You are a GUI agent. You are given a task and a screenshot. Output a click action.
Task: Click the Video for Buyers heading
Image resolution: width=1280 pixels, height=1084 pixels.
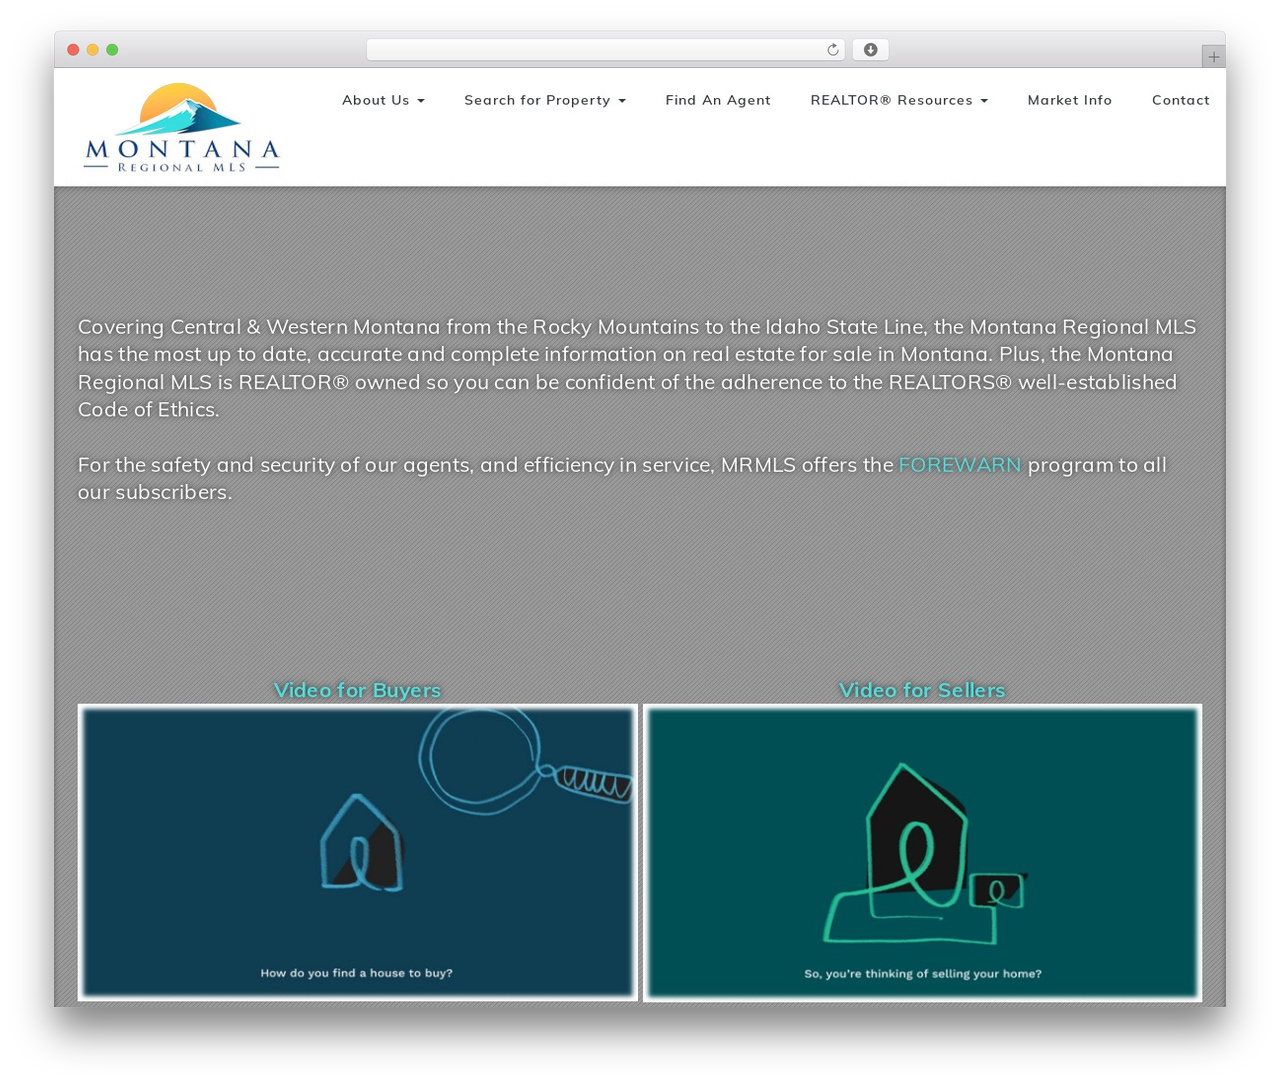[x=357, y=690]
